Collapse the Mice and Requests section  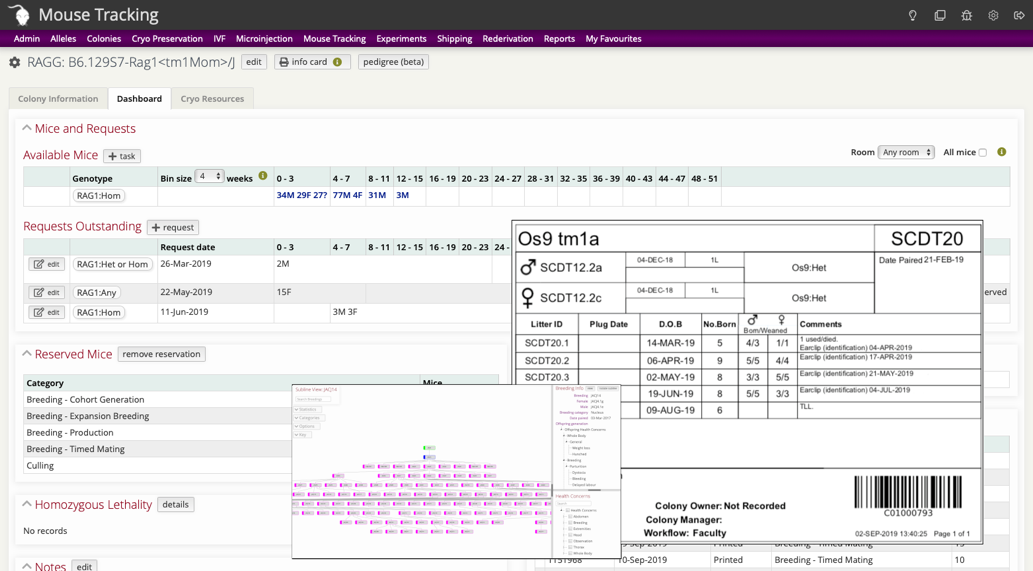click(27, 128)
